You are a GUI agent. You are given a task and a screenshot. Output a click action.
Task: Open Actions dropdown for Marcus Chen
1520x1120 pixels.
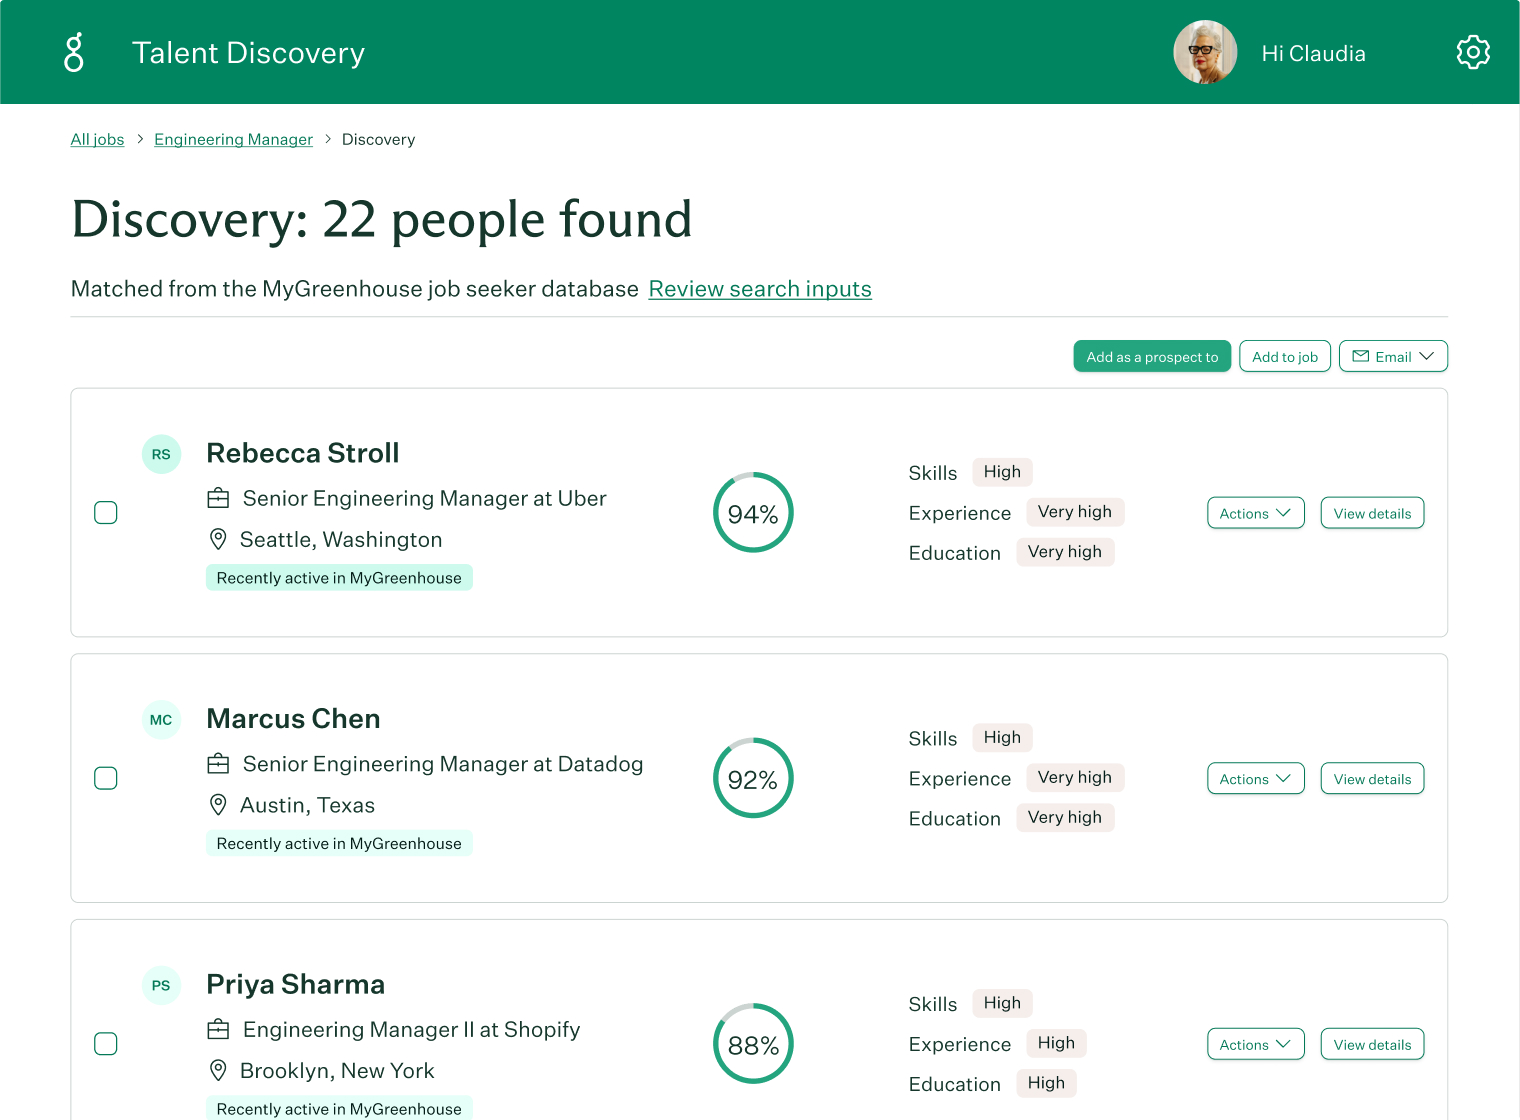(1256, 779)
